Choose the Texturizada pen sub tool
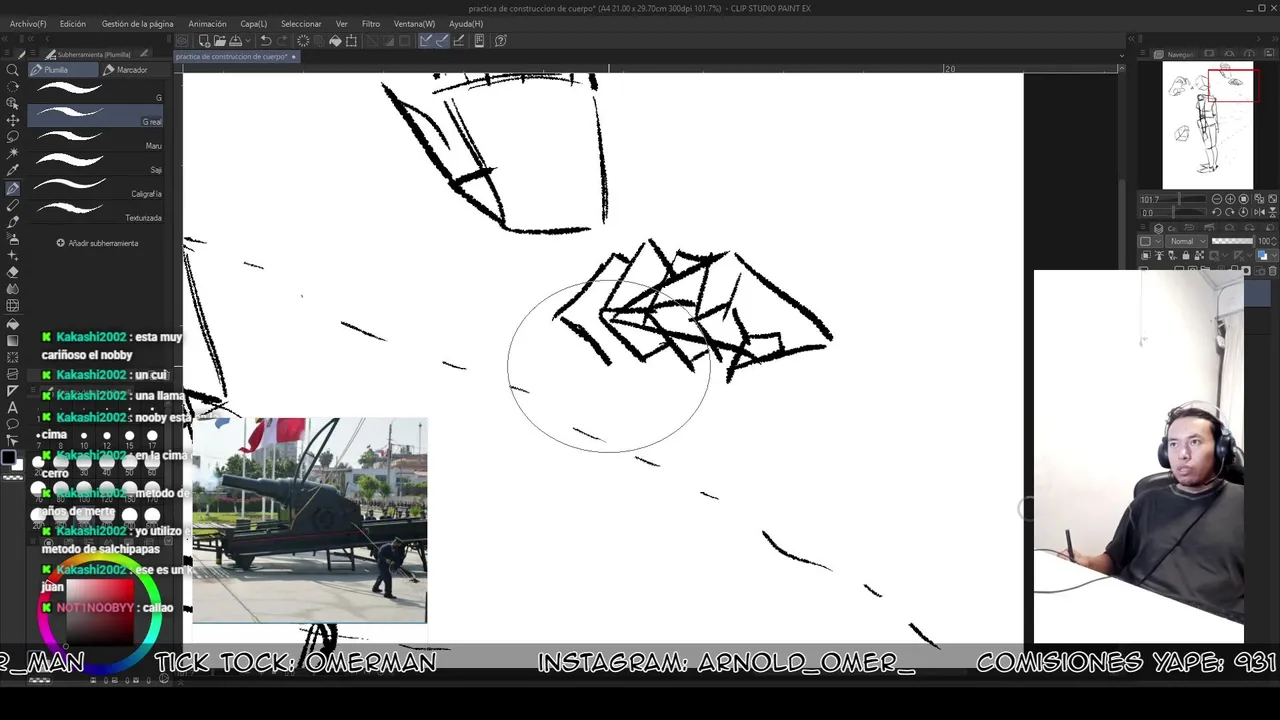The width and height of the screenshot is (1280, 720). 96,211
